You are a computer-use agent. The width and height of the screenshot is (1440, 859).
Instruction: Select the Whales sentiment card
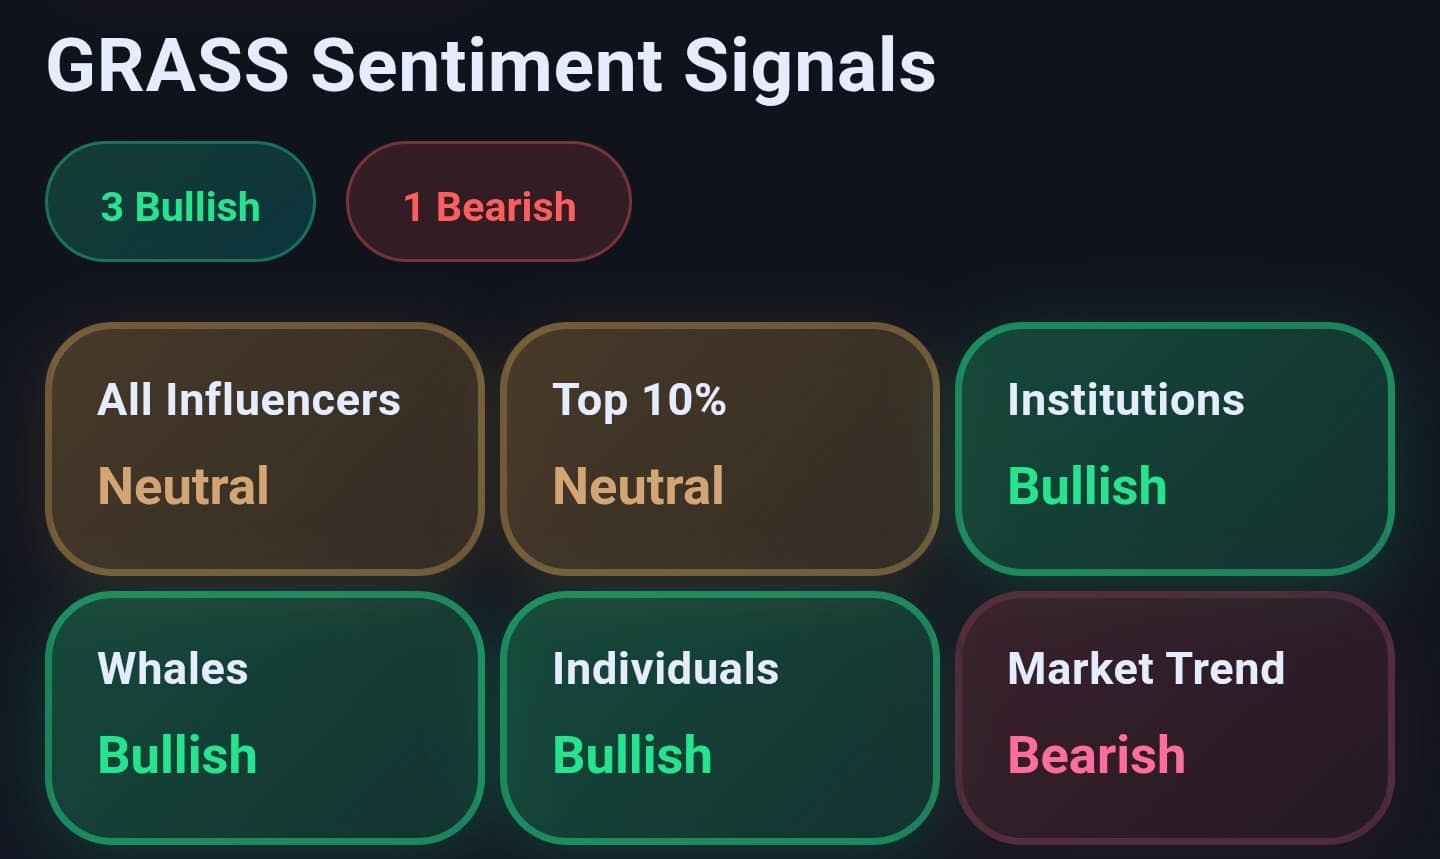pyautogui.click(x=265, y=718)
